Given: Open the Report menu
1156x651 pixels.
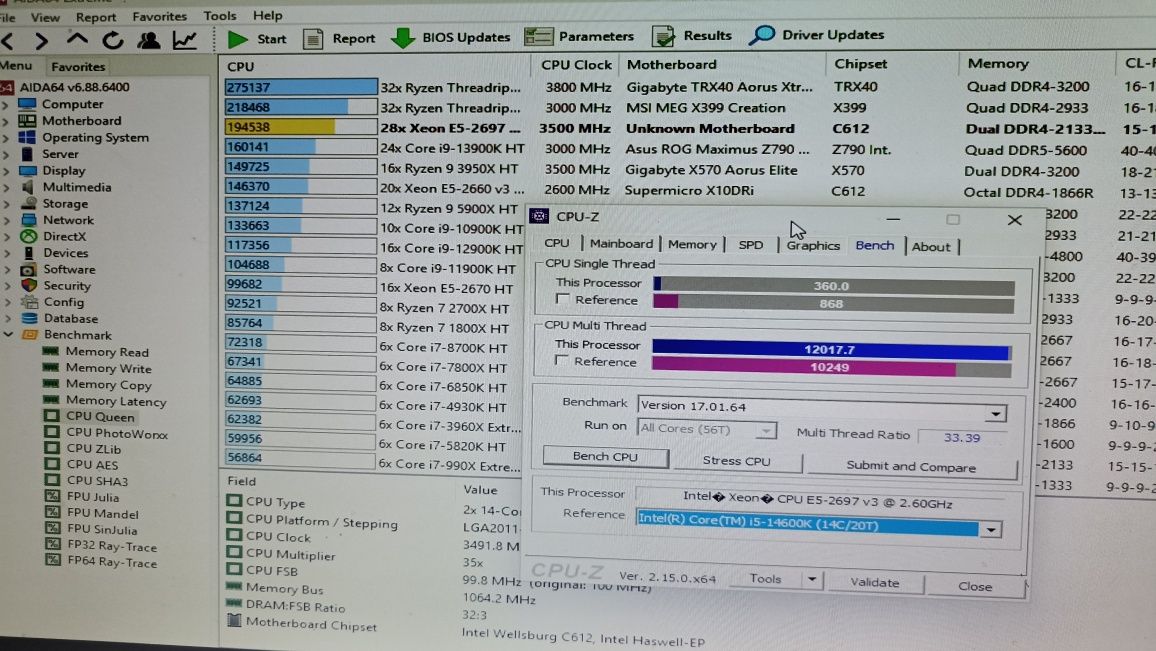Looking at the screenshot, I should click(96, 16).
